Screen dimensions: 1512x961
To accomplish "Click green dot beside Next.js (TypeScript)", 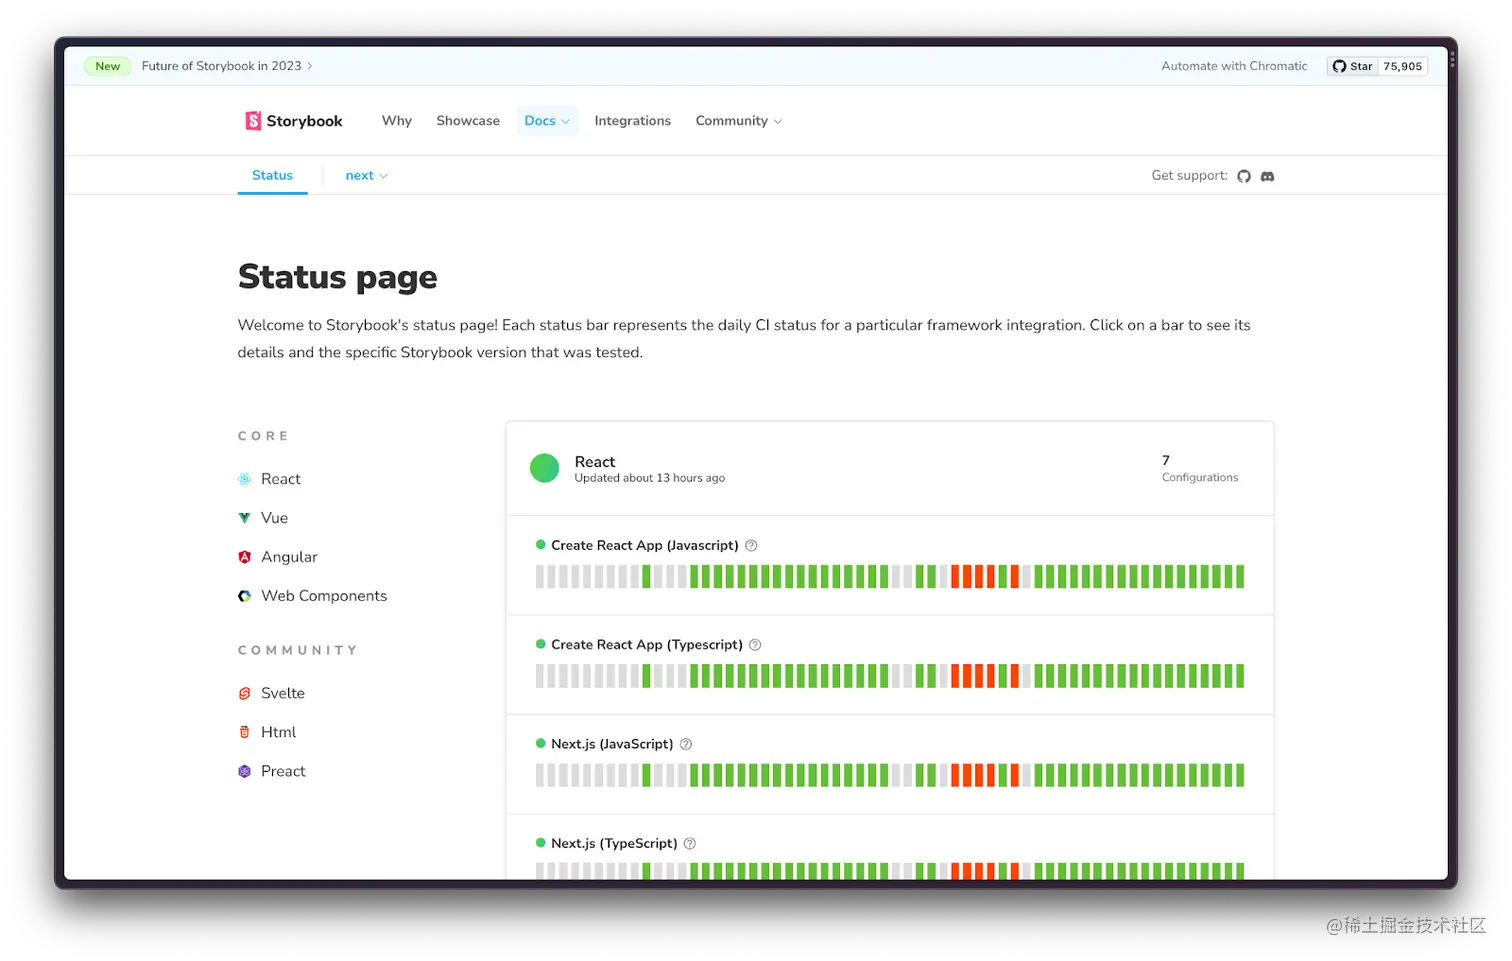I will (541, 843).
